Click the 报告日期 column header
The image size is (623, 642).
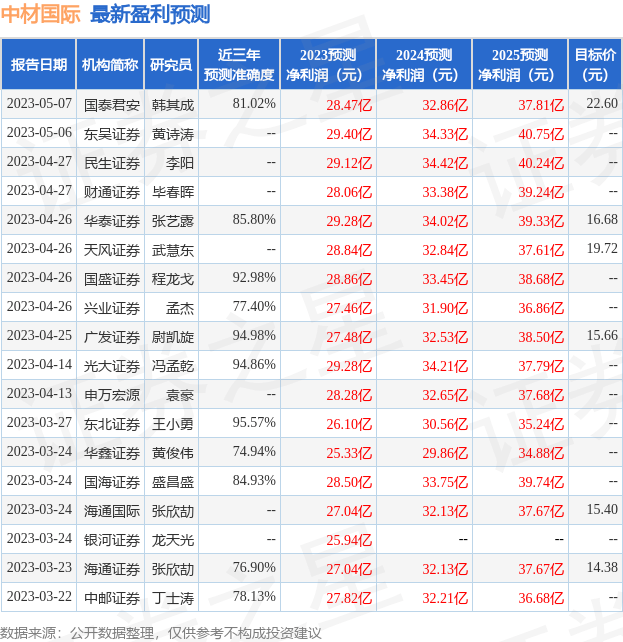pos(38,64)
